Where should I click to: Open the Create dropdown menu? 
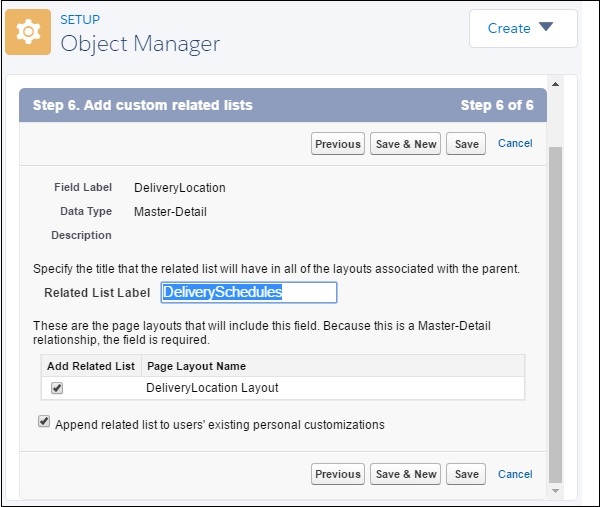coord(522,28)
